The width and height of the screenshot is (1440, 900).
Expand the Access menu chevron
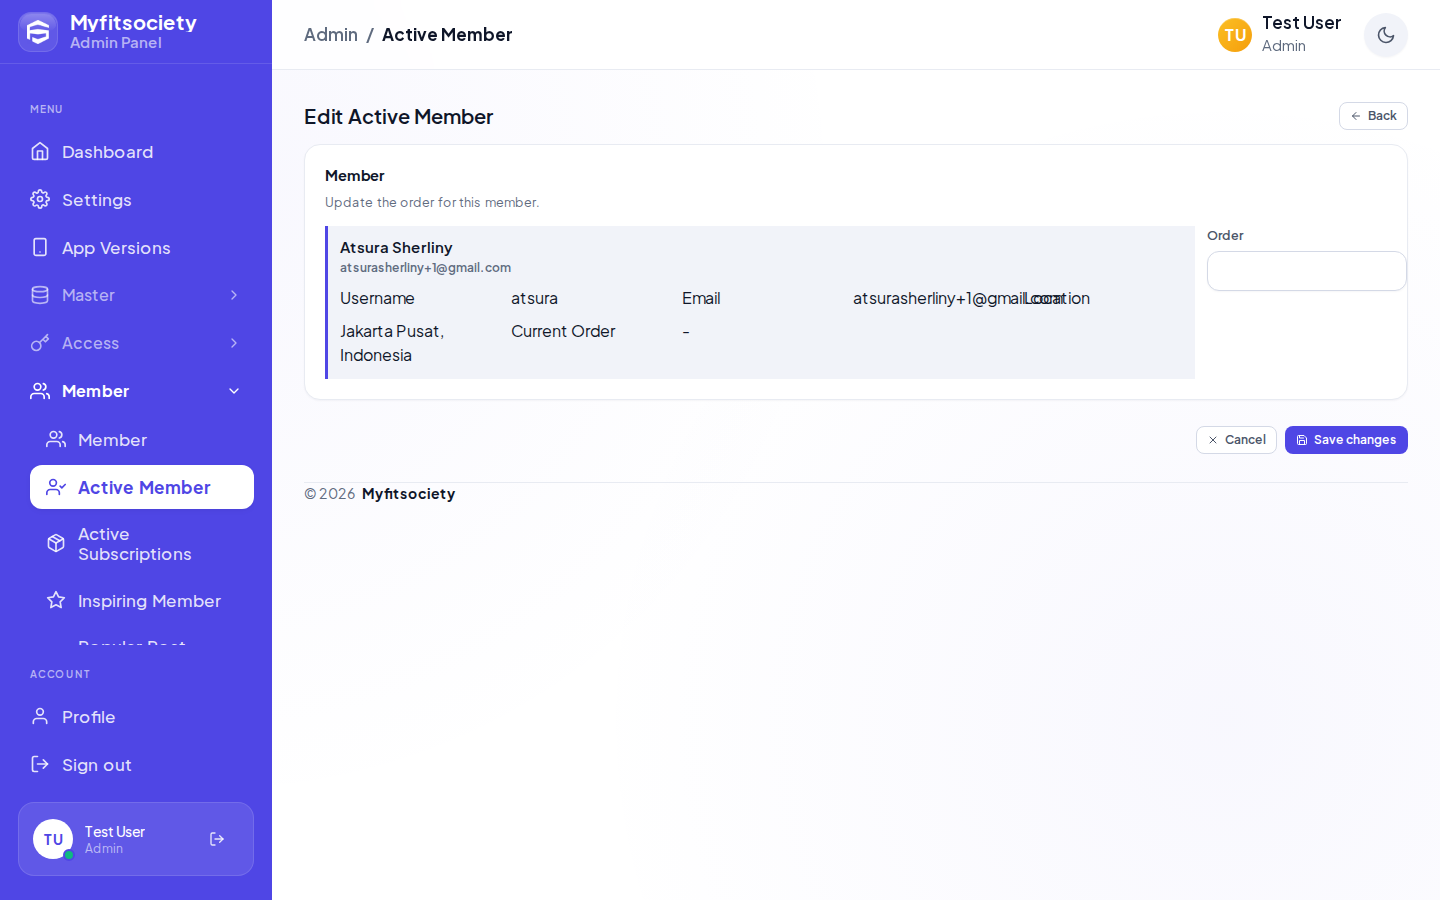pos(234,343)
